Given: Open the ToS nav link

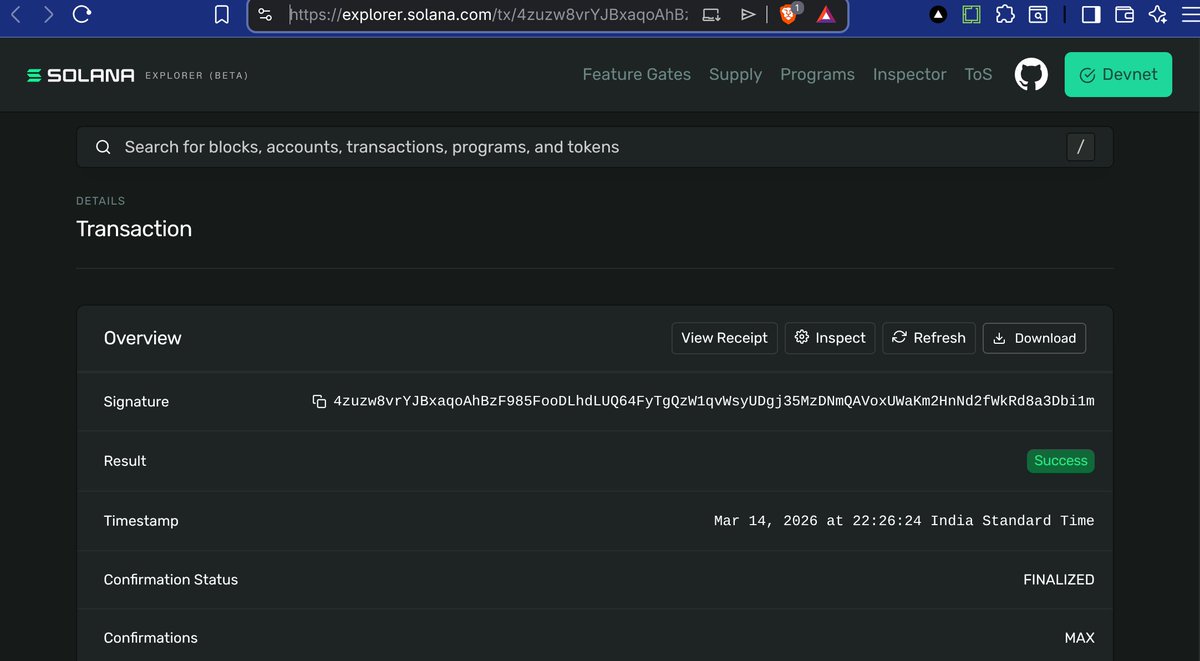Looking at the screenshot, I should point(978,74).
